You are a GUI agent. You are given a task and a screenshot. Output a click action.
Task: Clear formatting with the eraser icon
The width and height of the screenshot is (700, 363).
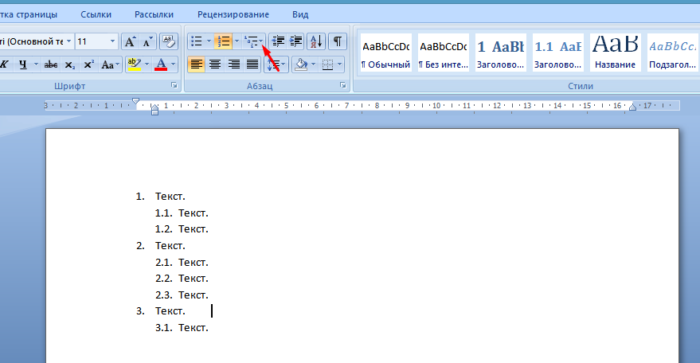(169, 42)
